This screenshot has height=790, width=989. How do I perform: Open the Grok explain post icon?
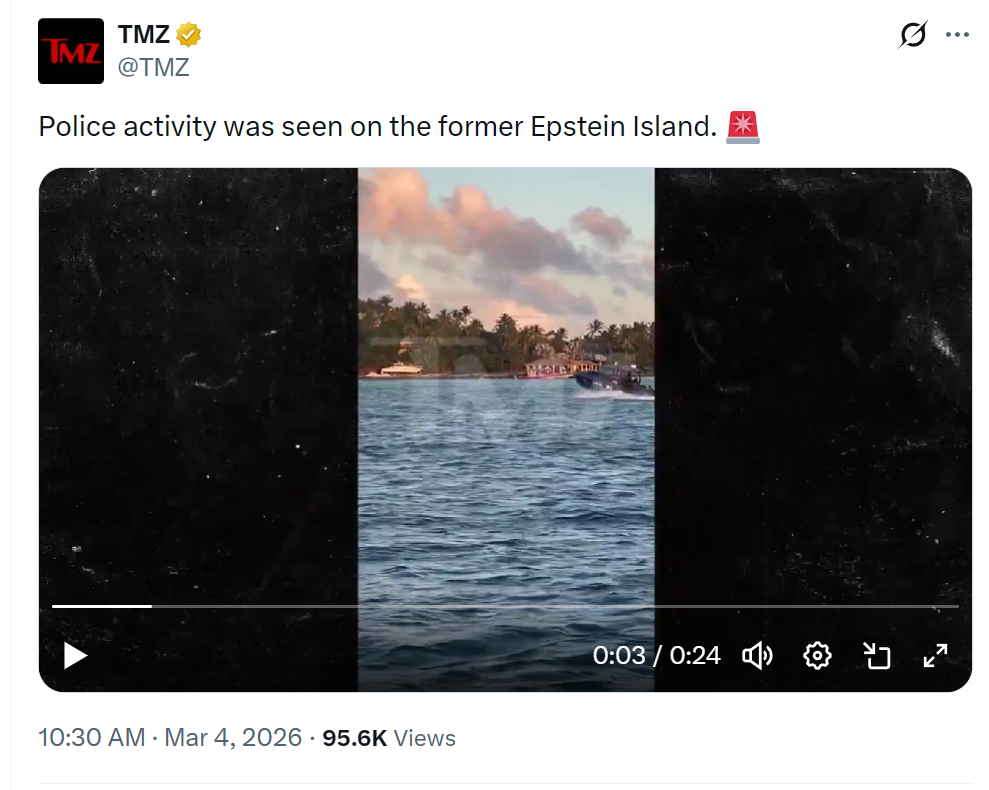click(913, 35)
